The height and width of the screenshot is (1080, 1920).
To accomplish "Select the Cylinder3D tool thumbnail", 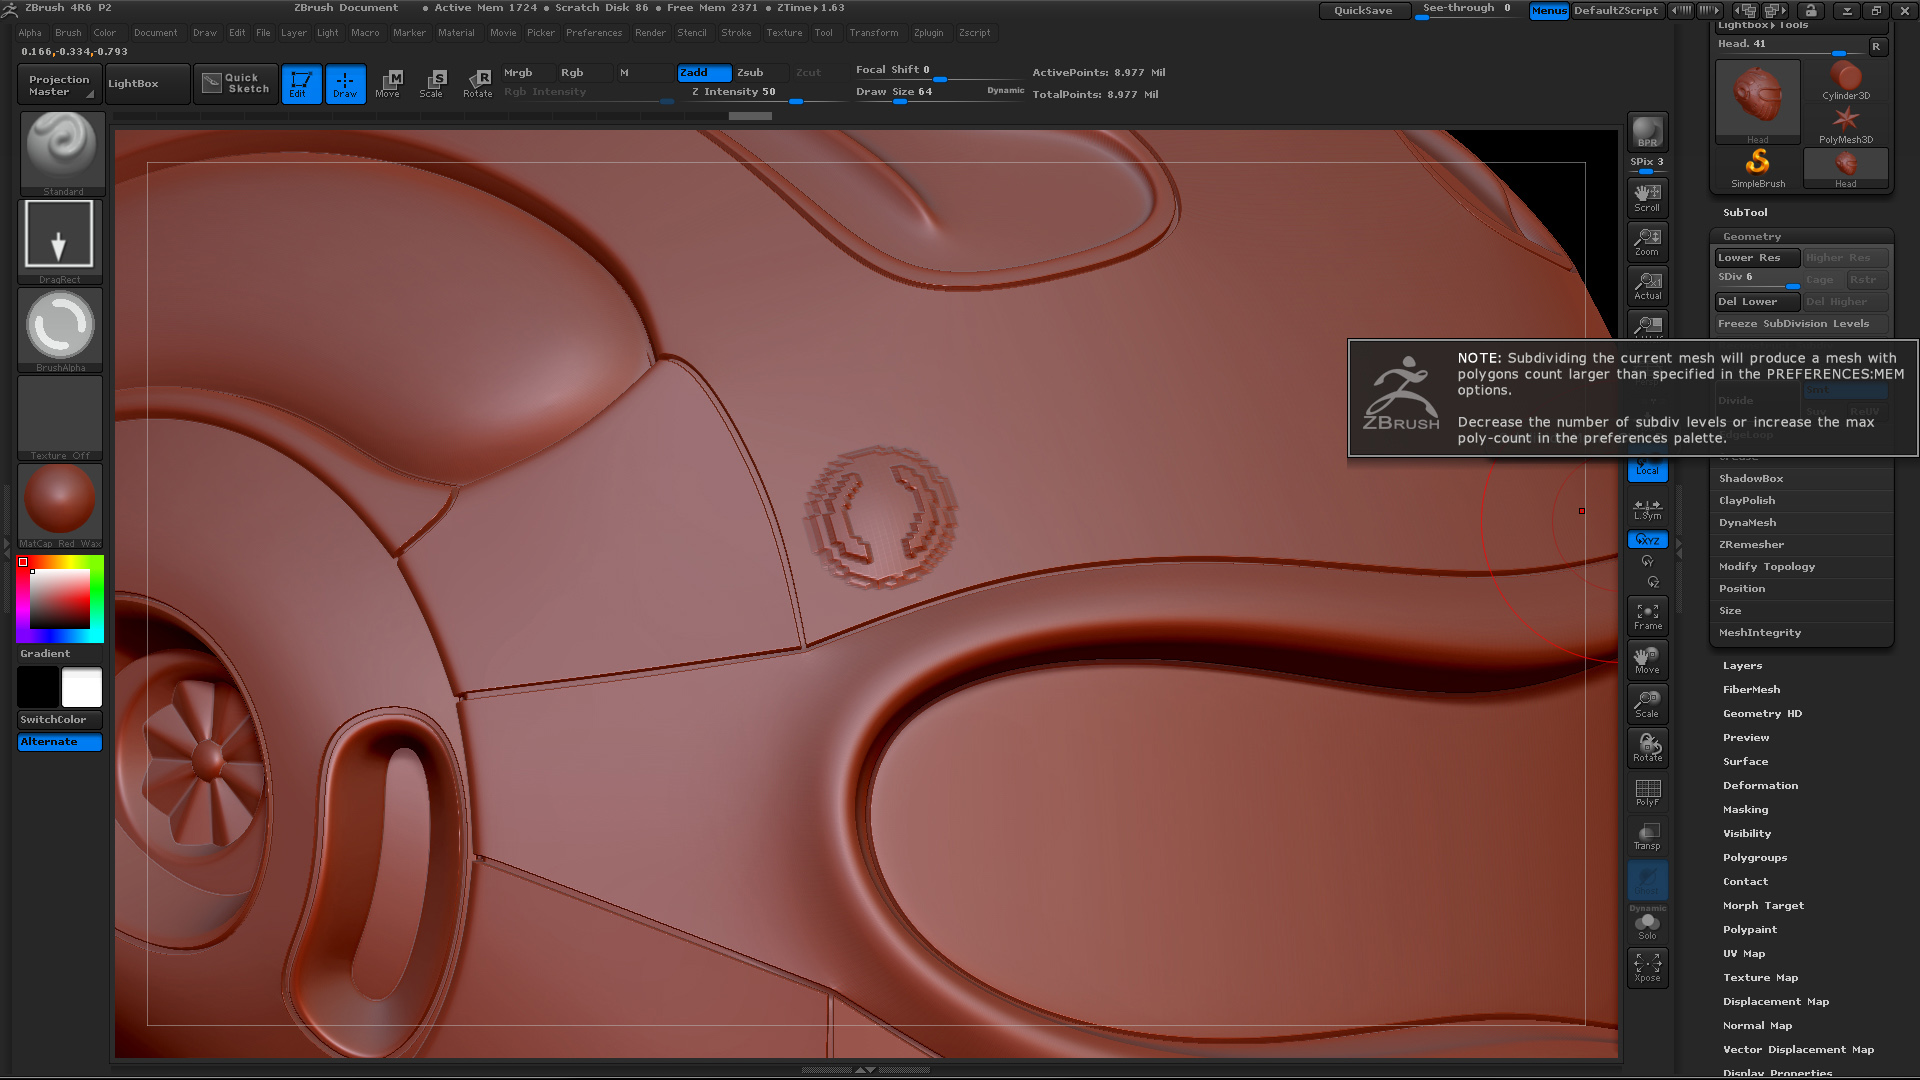I will click(x=1846, y=81).
